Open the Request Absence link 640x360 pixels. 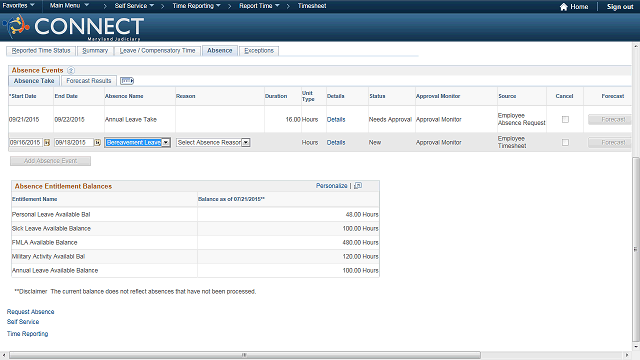(x=31, y=312)
